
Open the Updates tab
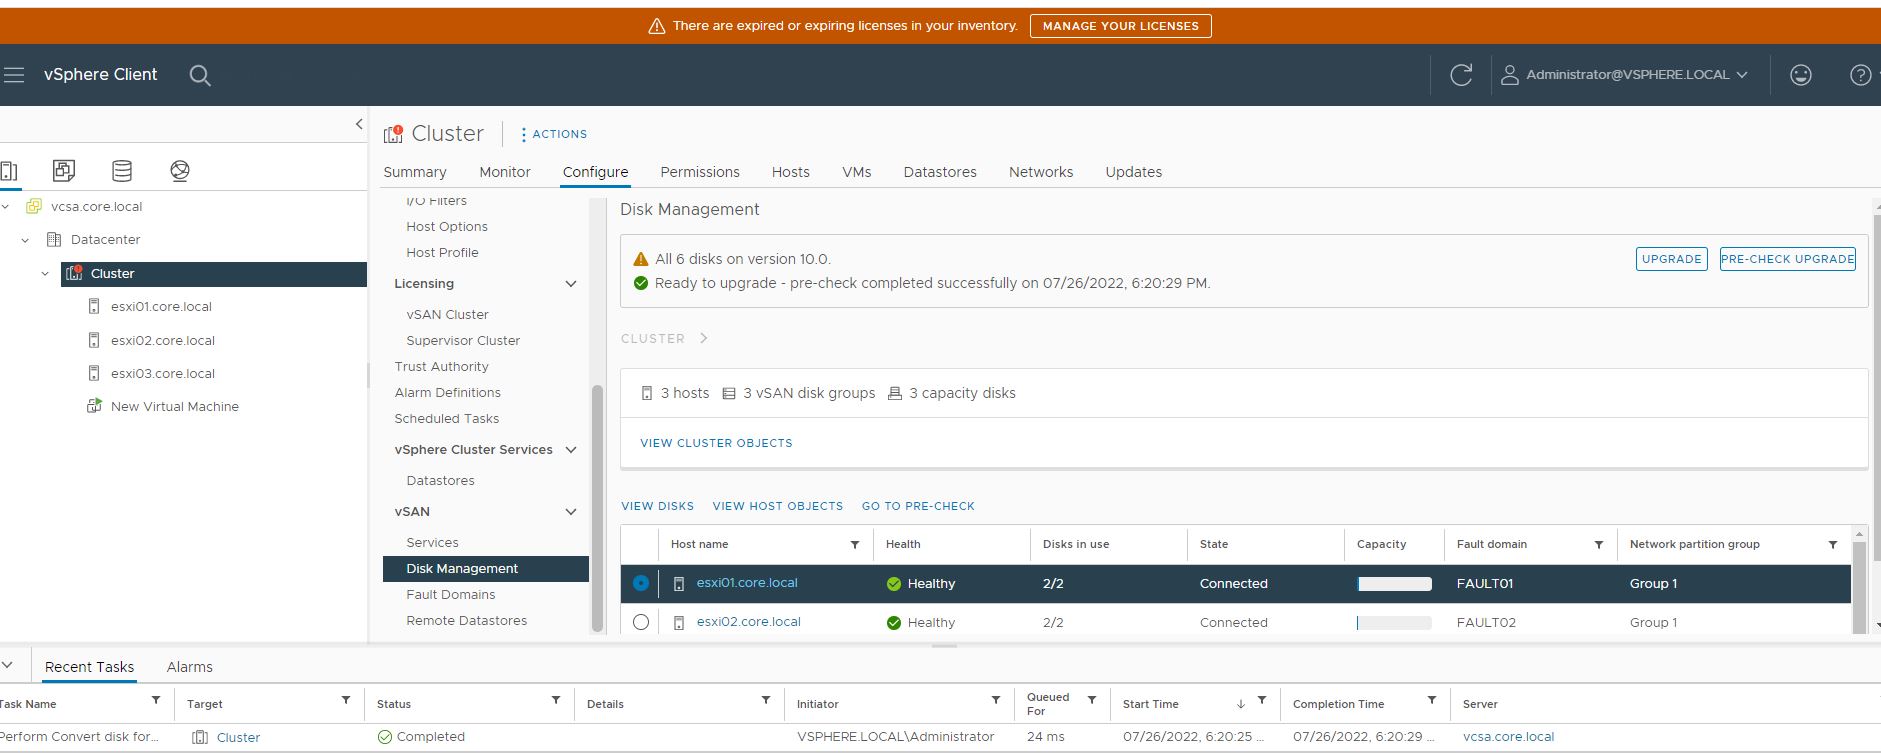pyautogui.click(x=1134, y=172)
